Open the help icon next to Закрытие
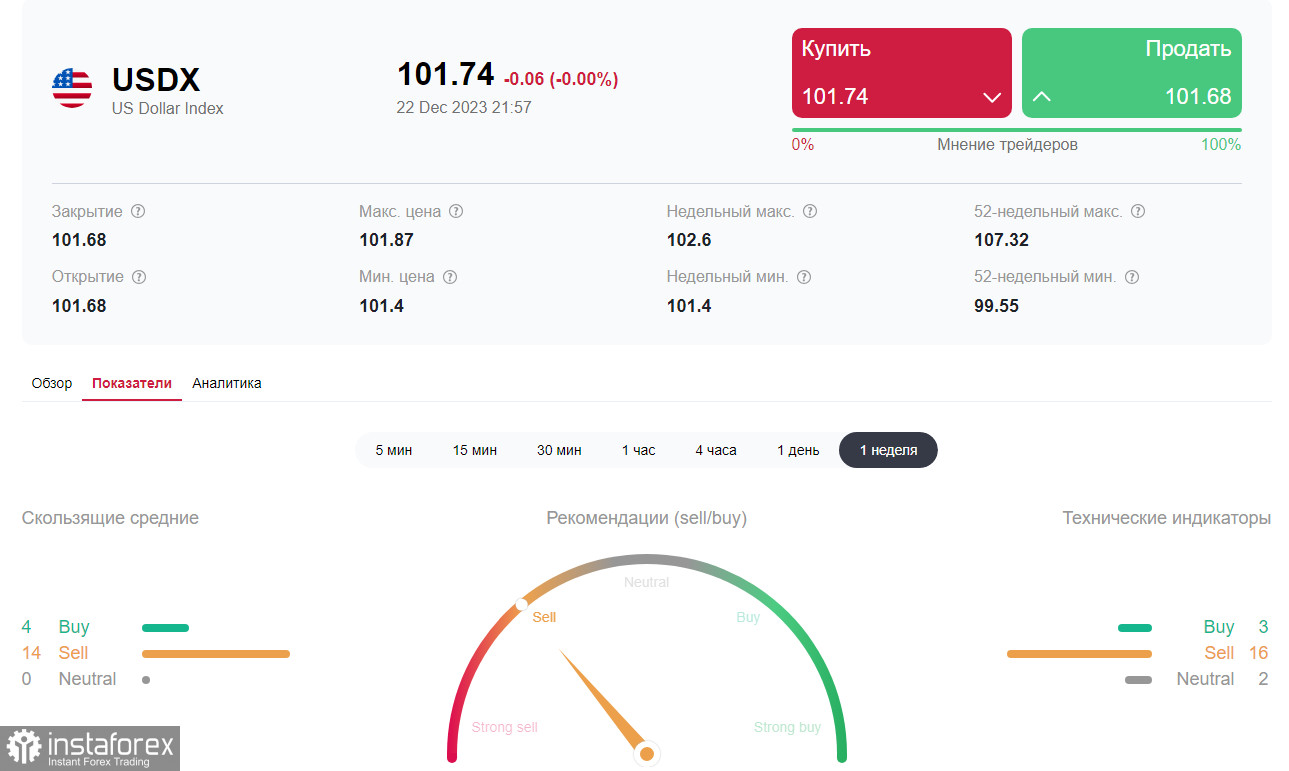 [x=138, y=212]
